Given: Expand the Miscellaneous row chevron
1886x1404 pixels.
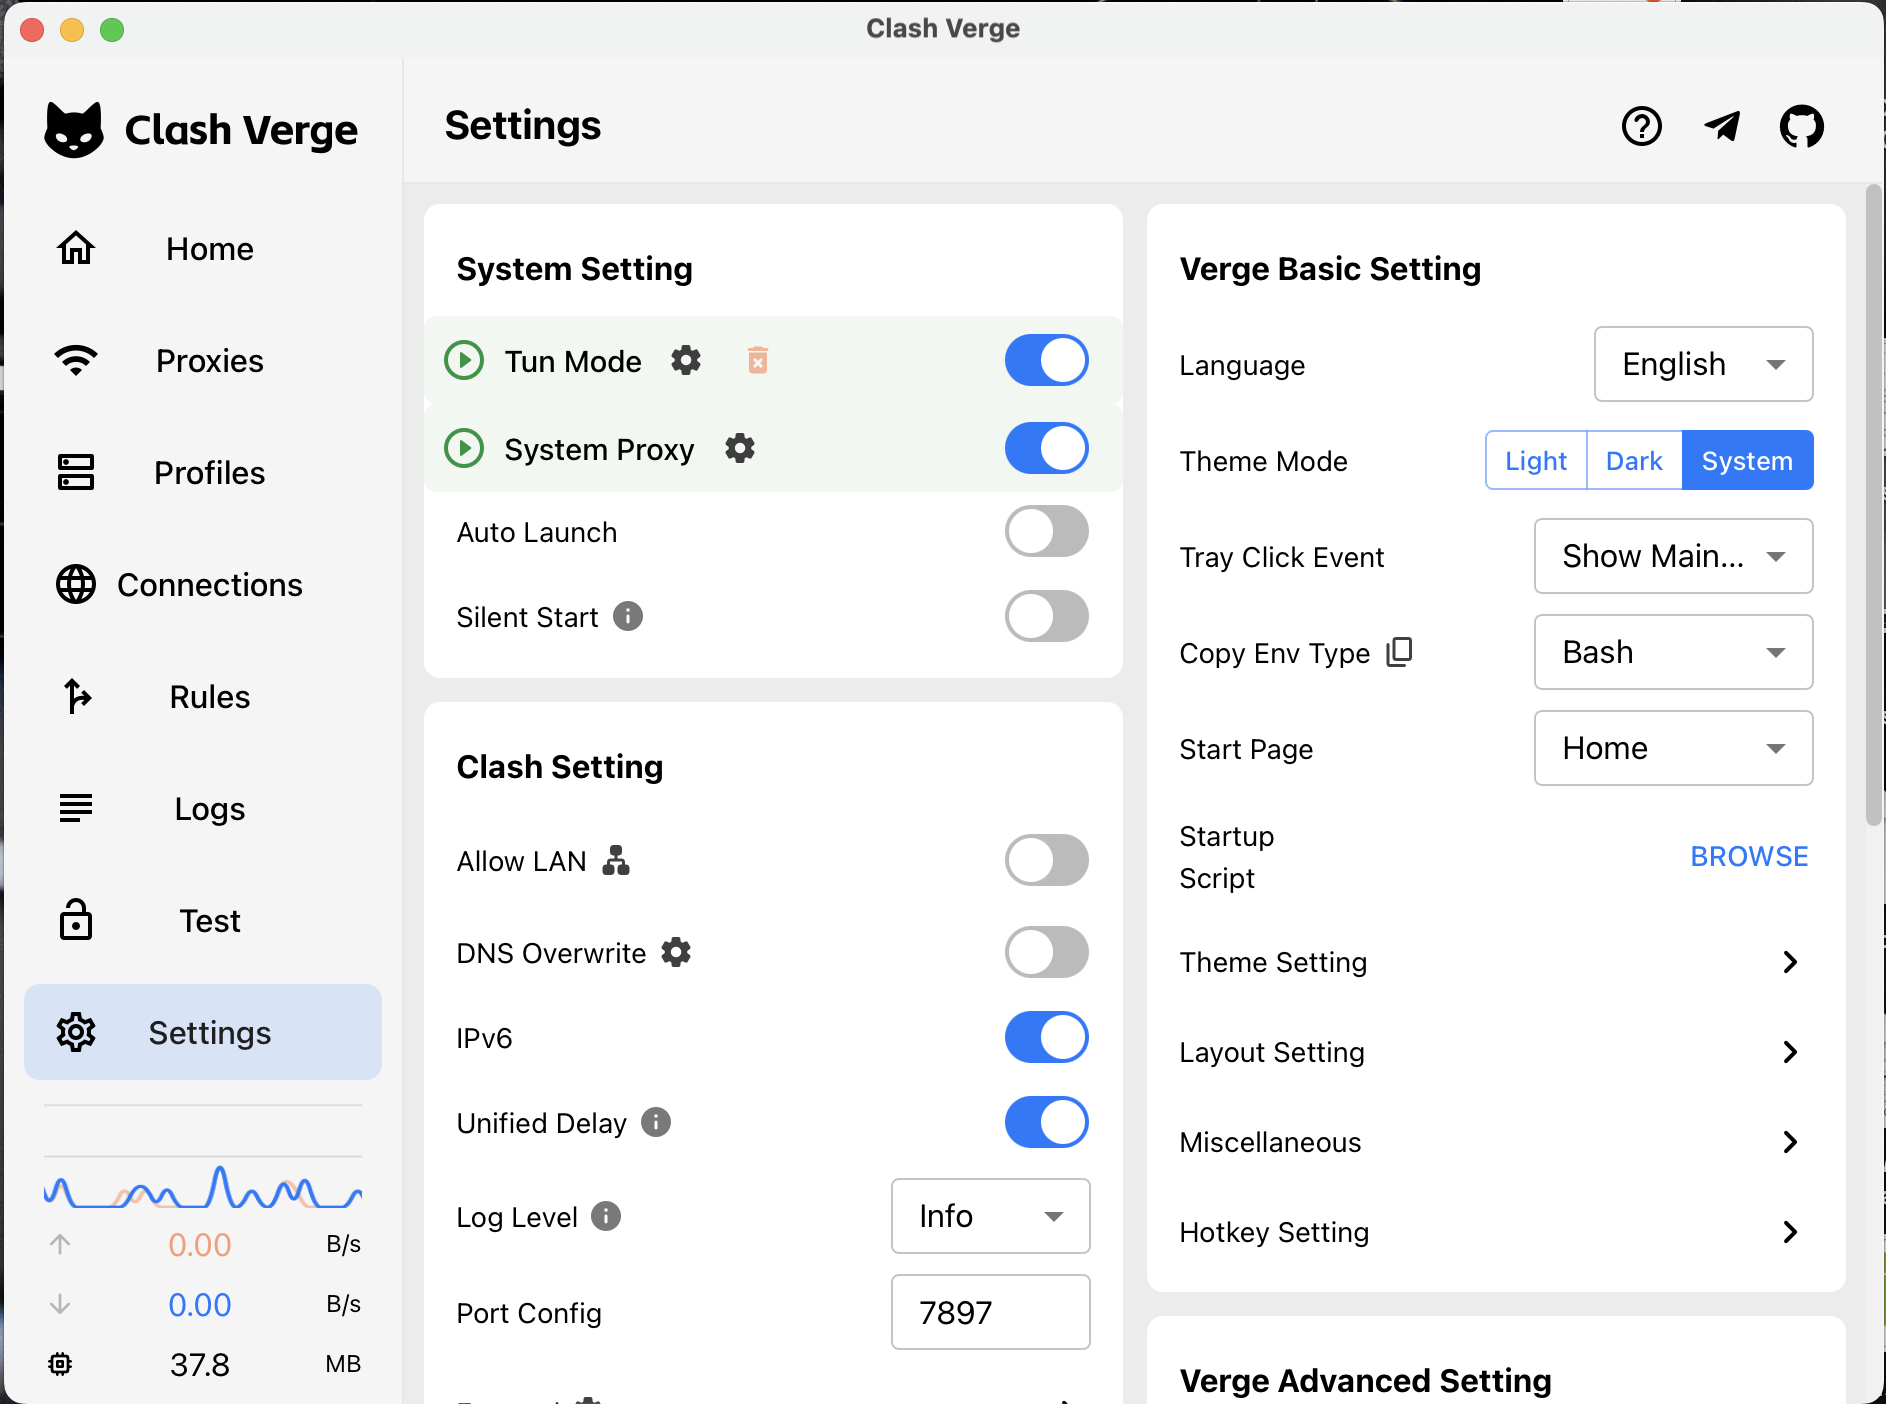Looking at the screenshot, I should pos(1790,1142).
